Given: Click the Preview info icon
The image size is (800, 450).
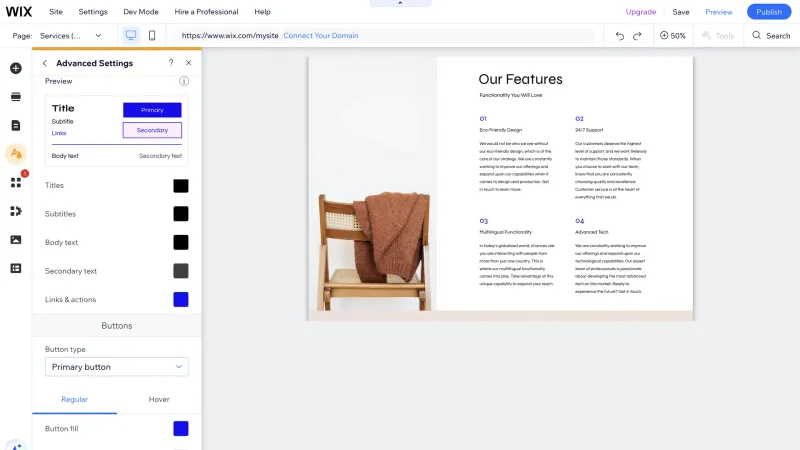Looking at the screenshot, I should 184,81.
